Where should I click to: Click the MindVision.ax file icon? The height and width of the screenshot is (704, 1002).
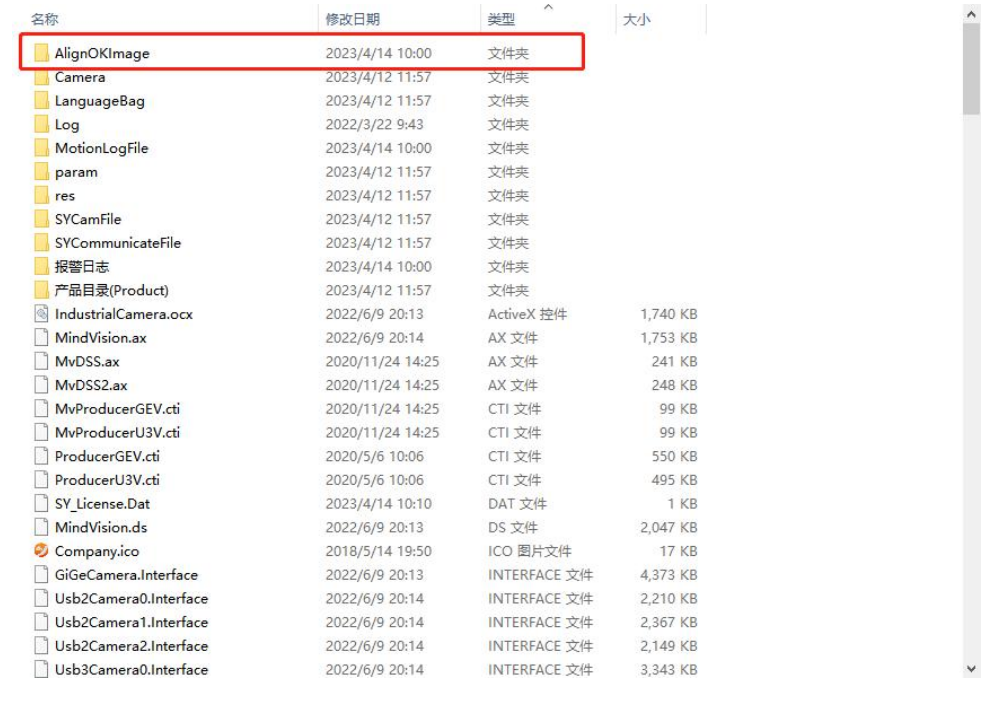pos(41,338)
